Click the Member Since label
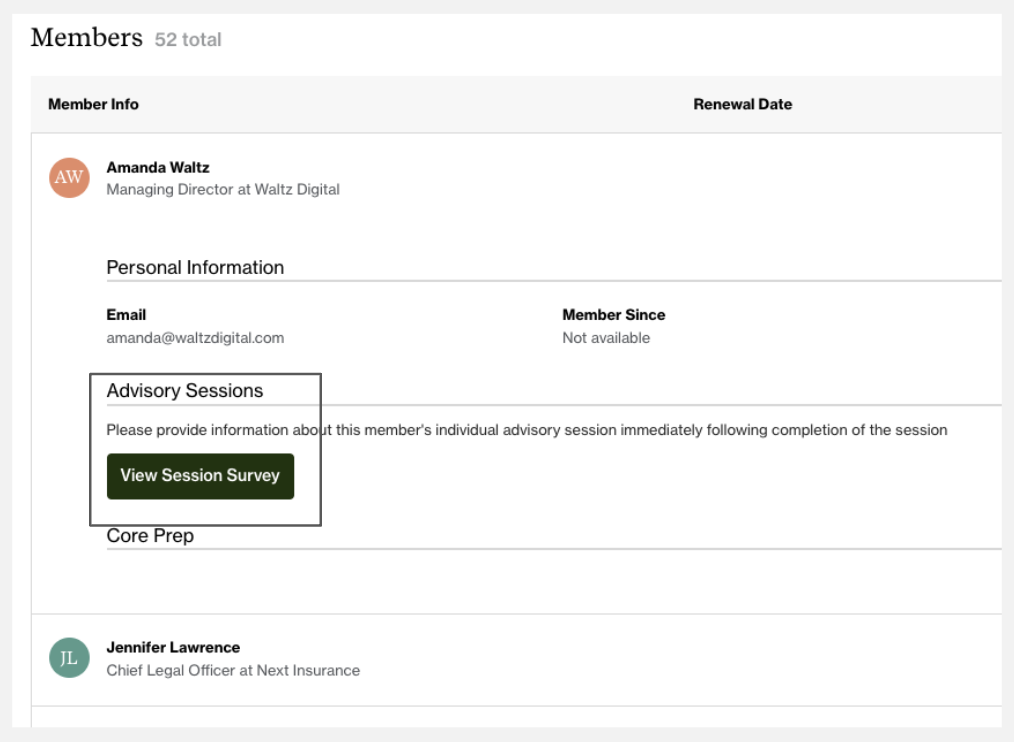 [614, 315]
